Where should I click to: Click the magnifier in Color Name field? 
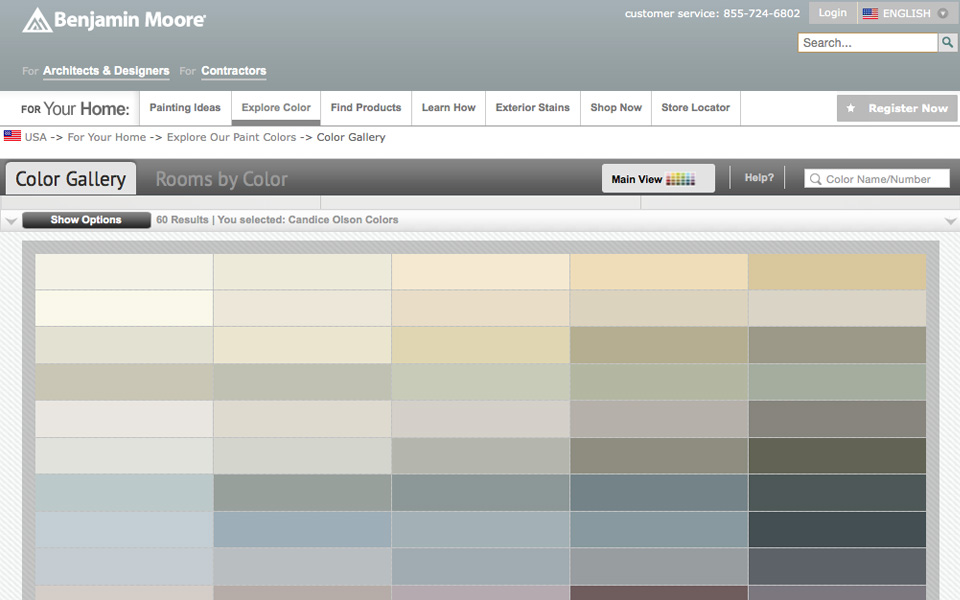pyautogui.click(x=814, y=179)
